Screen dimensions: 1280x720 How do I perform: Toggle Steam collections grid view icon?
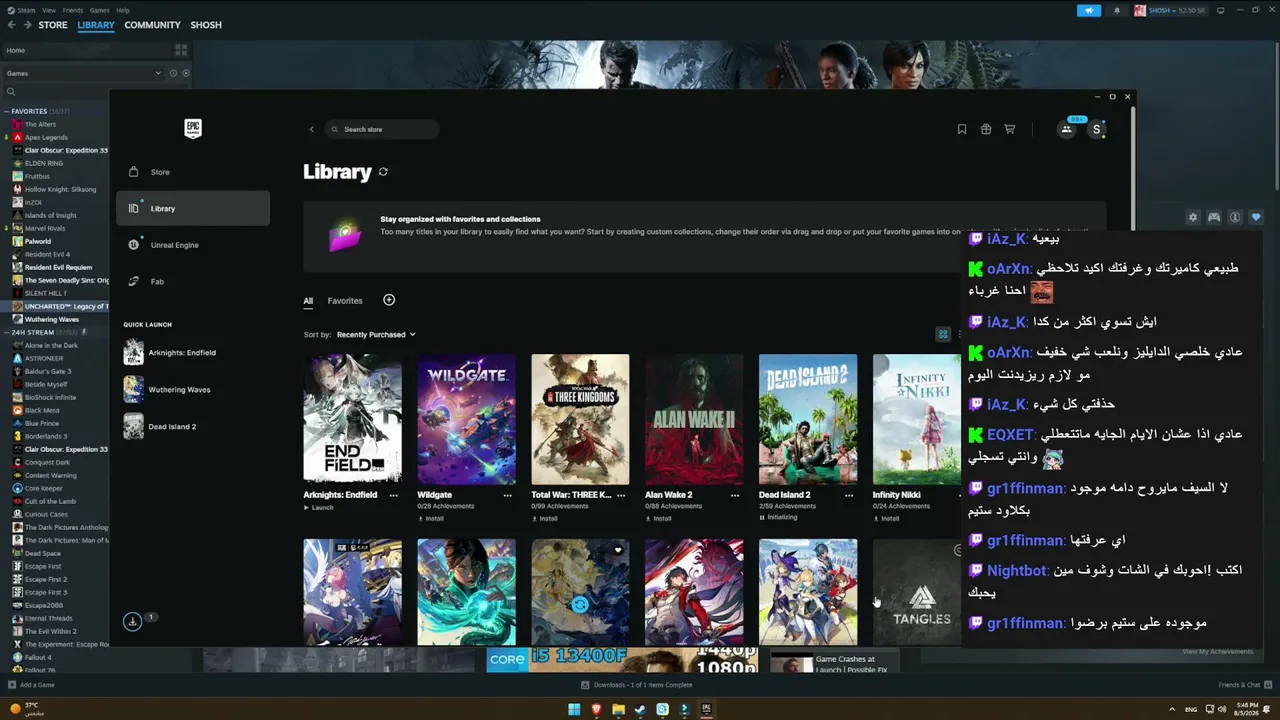[181, 49]
